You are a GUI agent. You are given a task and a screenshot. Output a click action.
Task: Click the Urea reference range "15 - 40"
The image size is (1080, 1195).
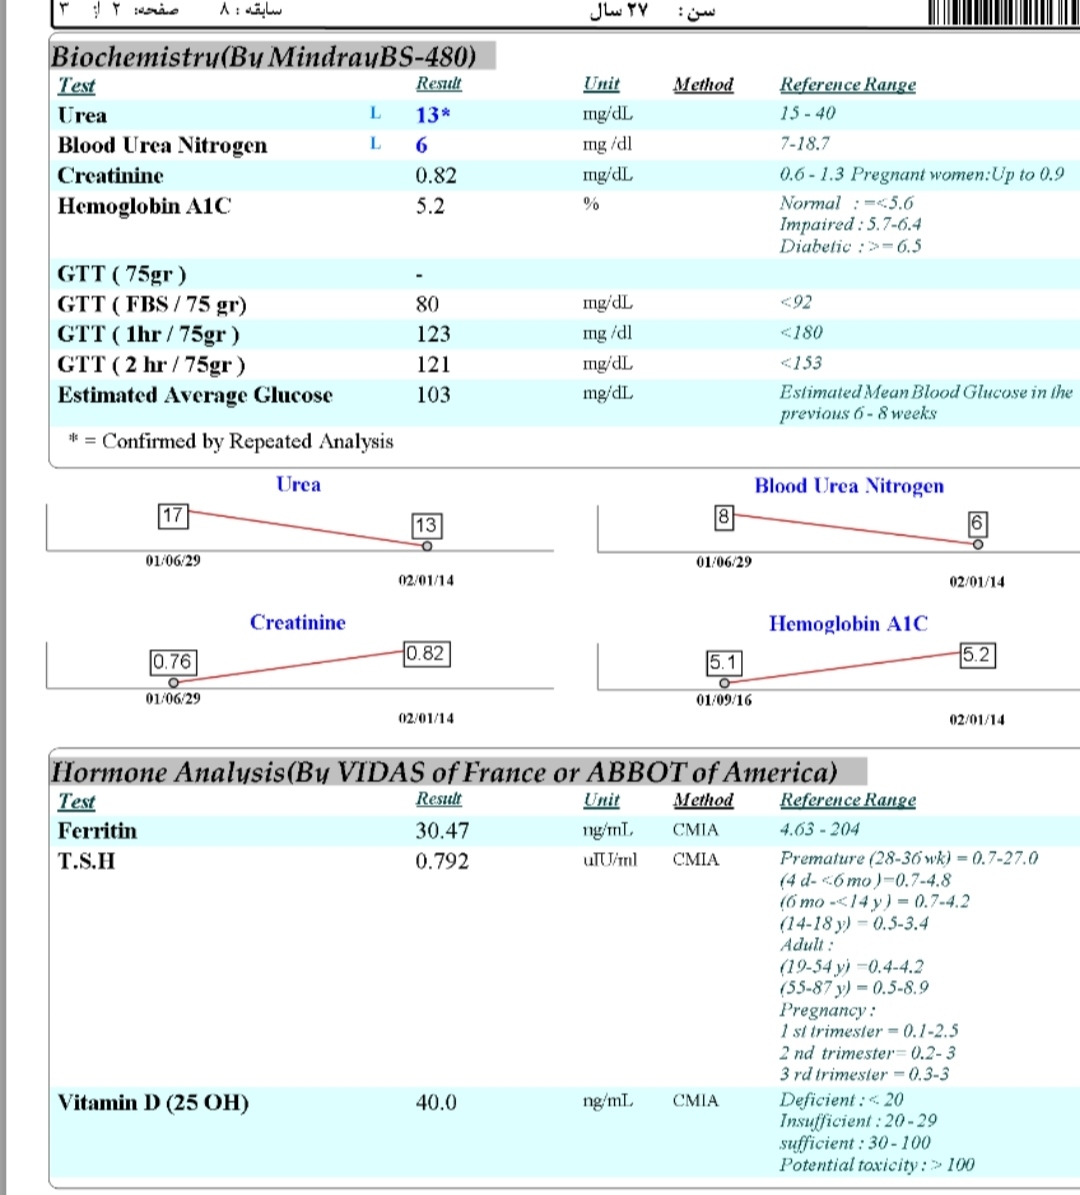coord(807,113)
